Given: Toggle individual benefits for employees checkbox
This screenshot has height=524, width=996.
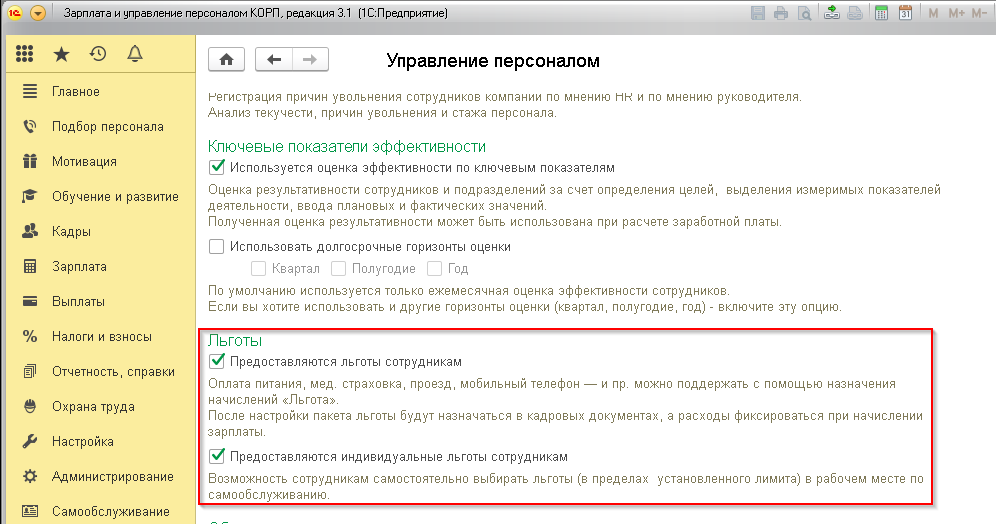Looking at the screenshot, I should coord(217,456).
